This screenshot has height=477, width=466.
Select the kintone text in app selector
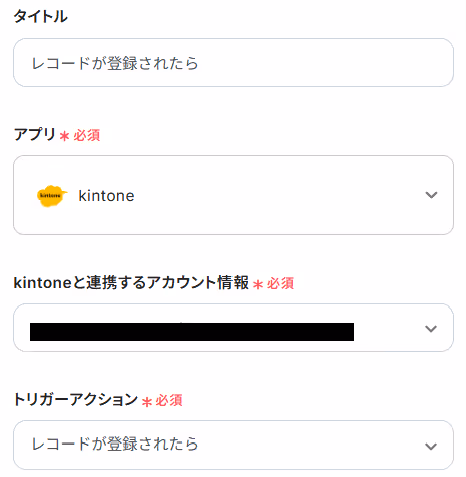click(106, 196)
